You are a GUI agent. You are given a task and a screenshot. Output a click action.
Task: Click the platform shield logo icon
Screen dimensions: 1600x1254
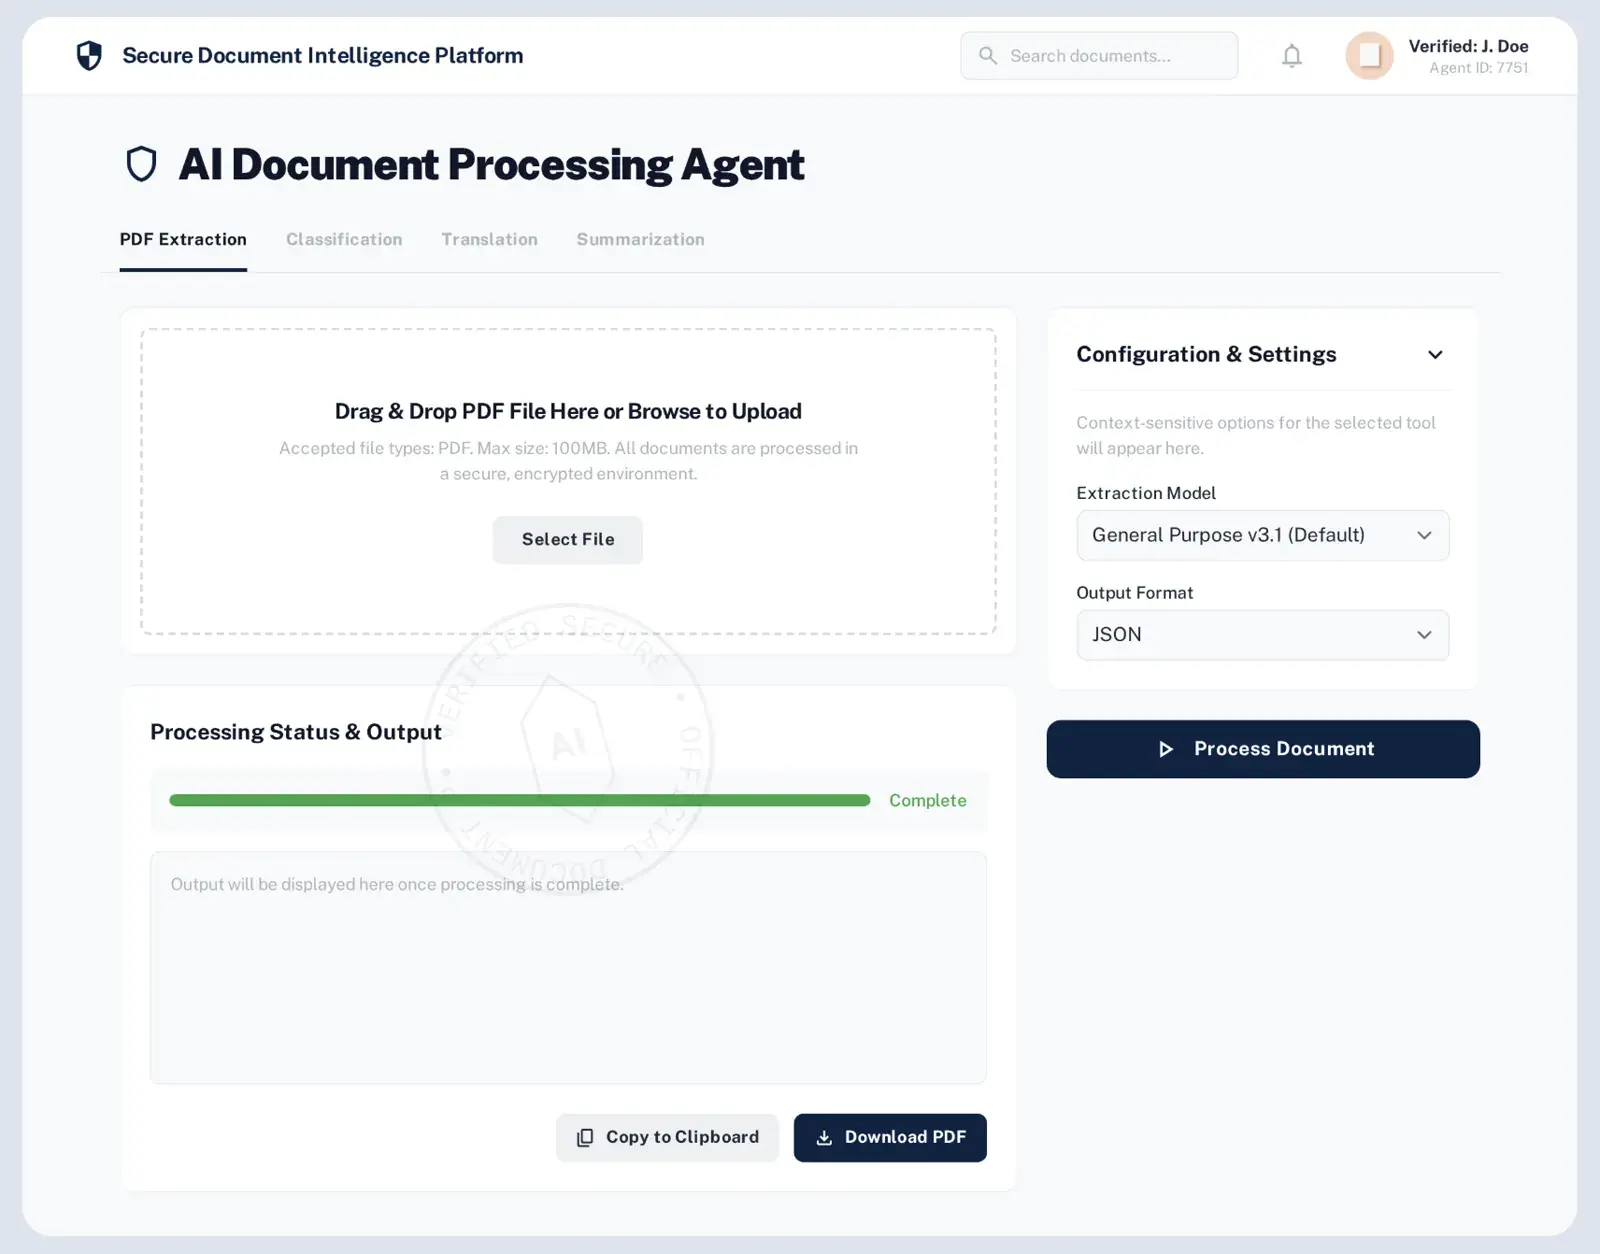(x=89, y=55)
